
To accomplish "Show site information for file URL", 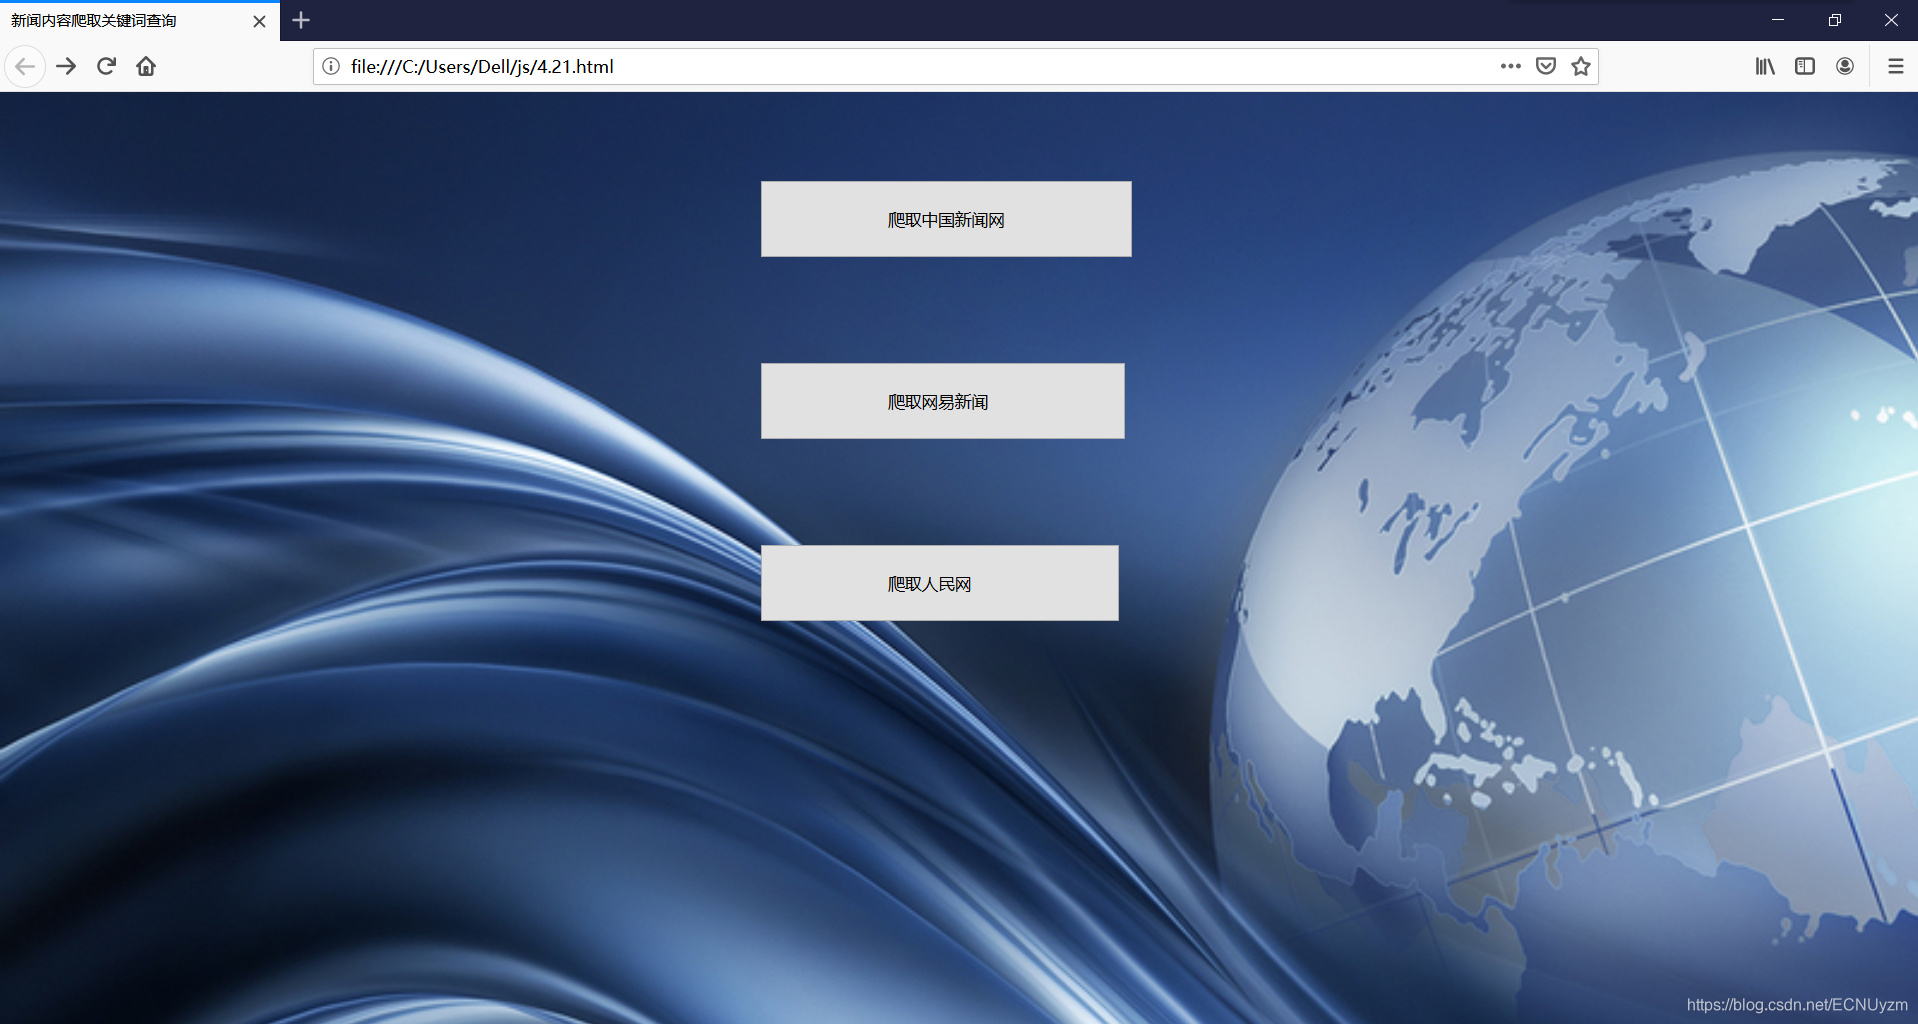I will (x=331, y=67).
